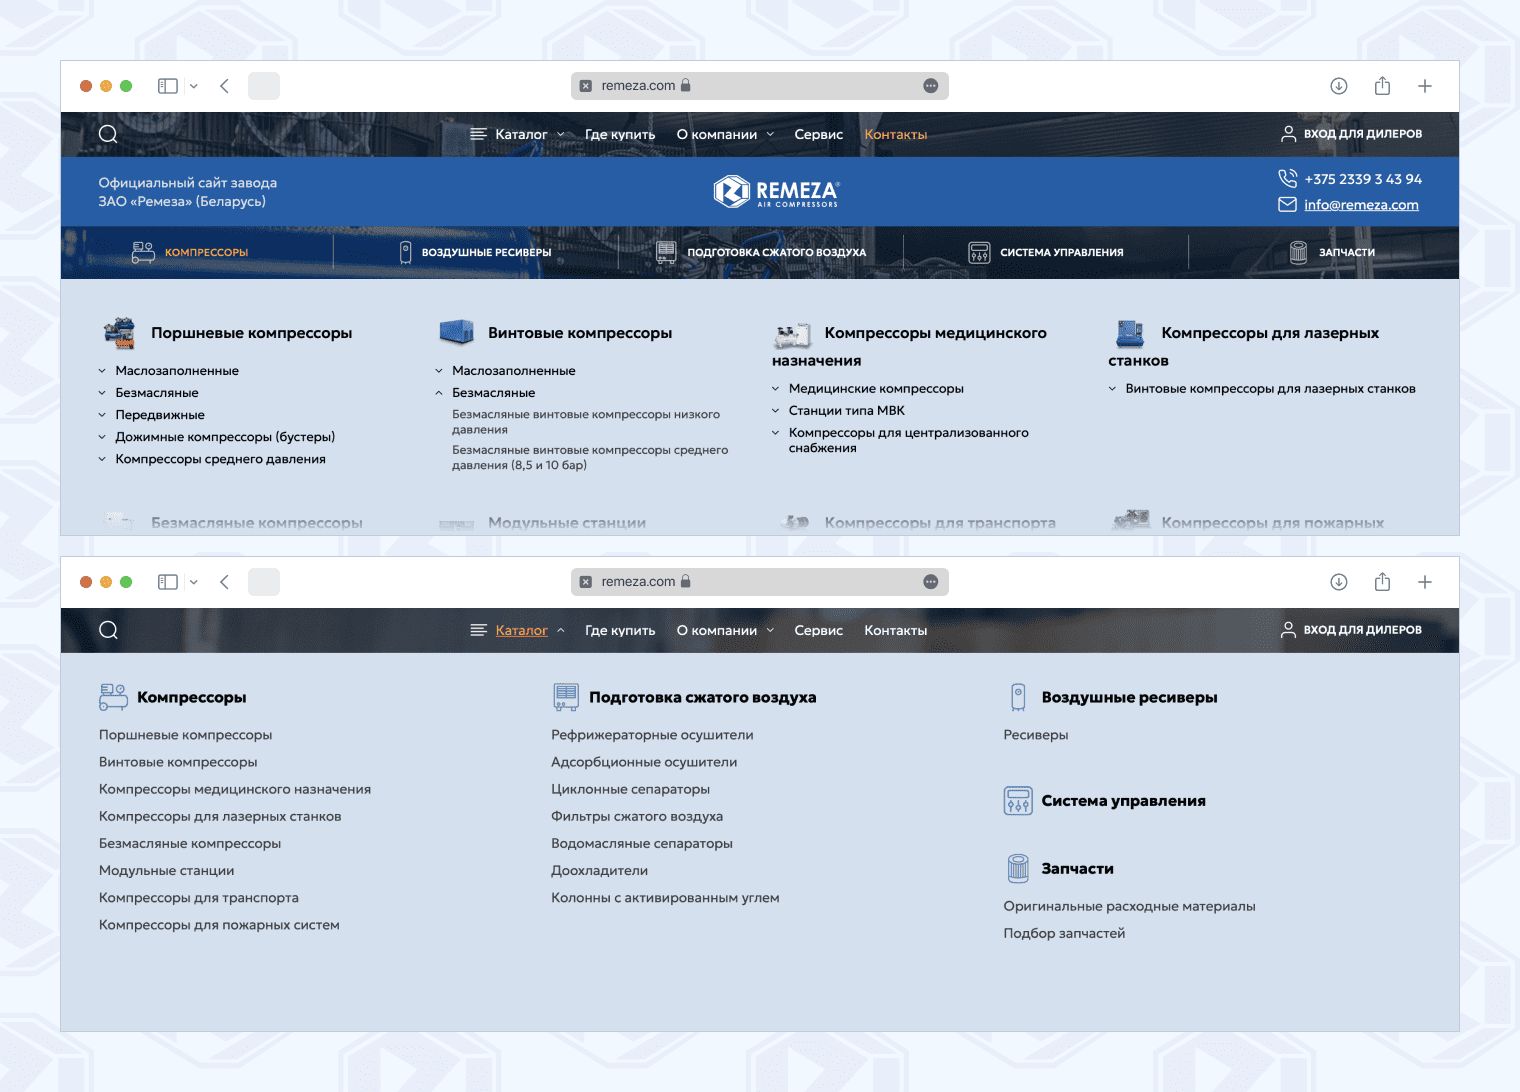Expand the Передвижные subcategory
This screenshot has height=1092, width=1520.
click(x=102, y=415)
